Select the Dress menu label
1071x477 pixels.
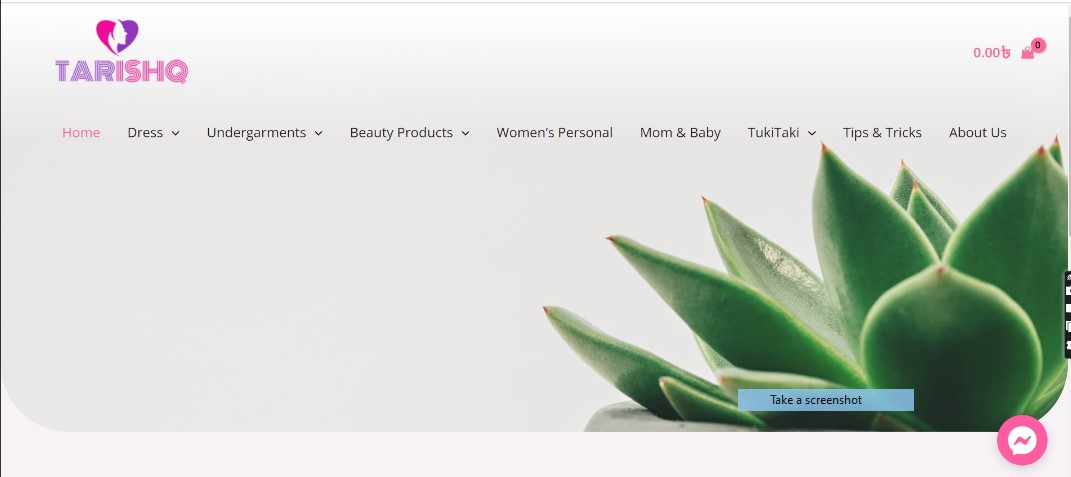145,133
